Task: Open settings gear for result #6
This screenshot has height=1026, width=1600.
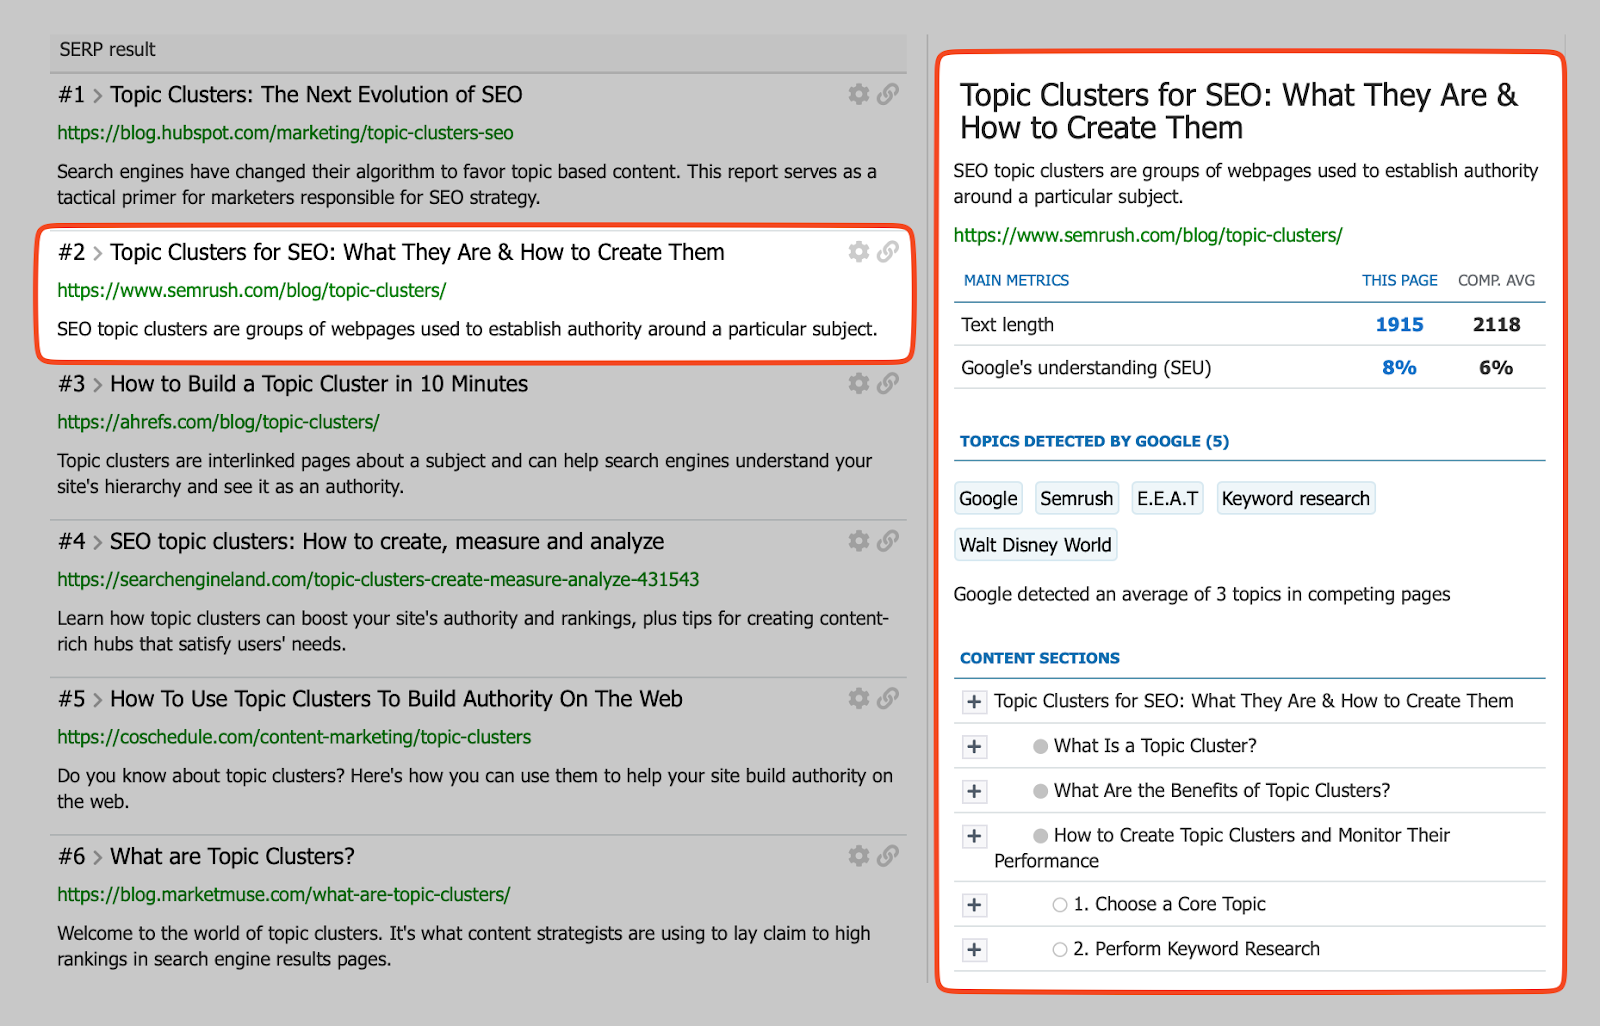Action: [x=858, y=856]
